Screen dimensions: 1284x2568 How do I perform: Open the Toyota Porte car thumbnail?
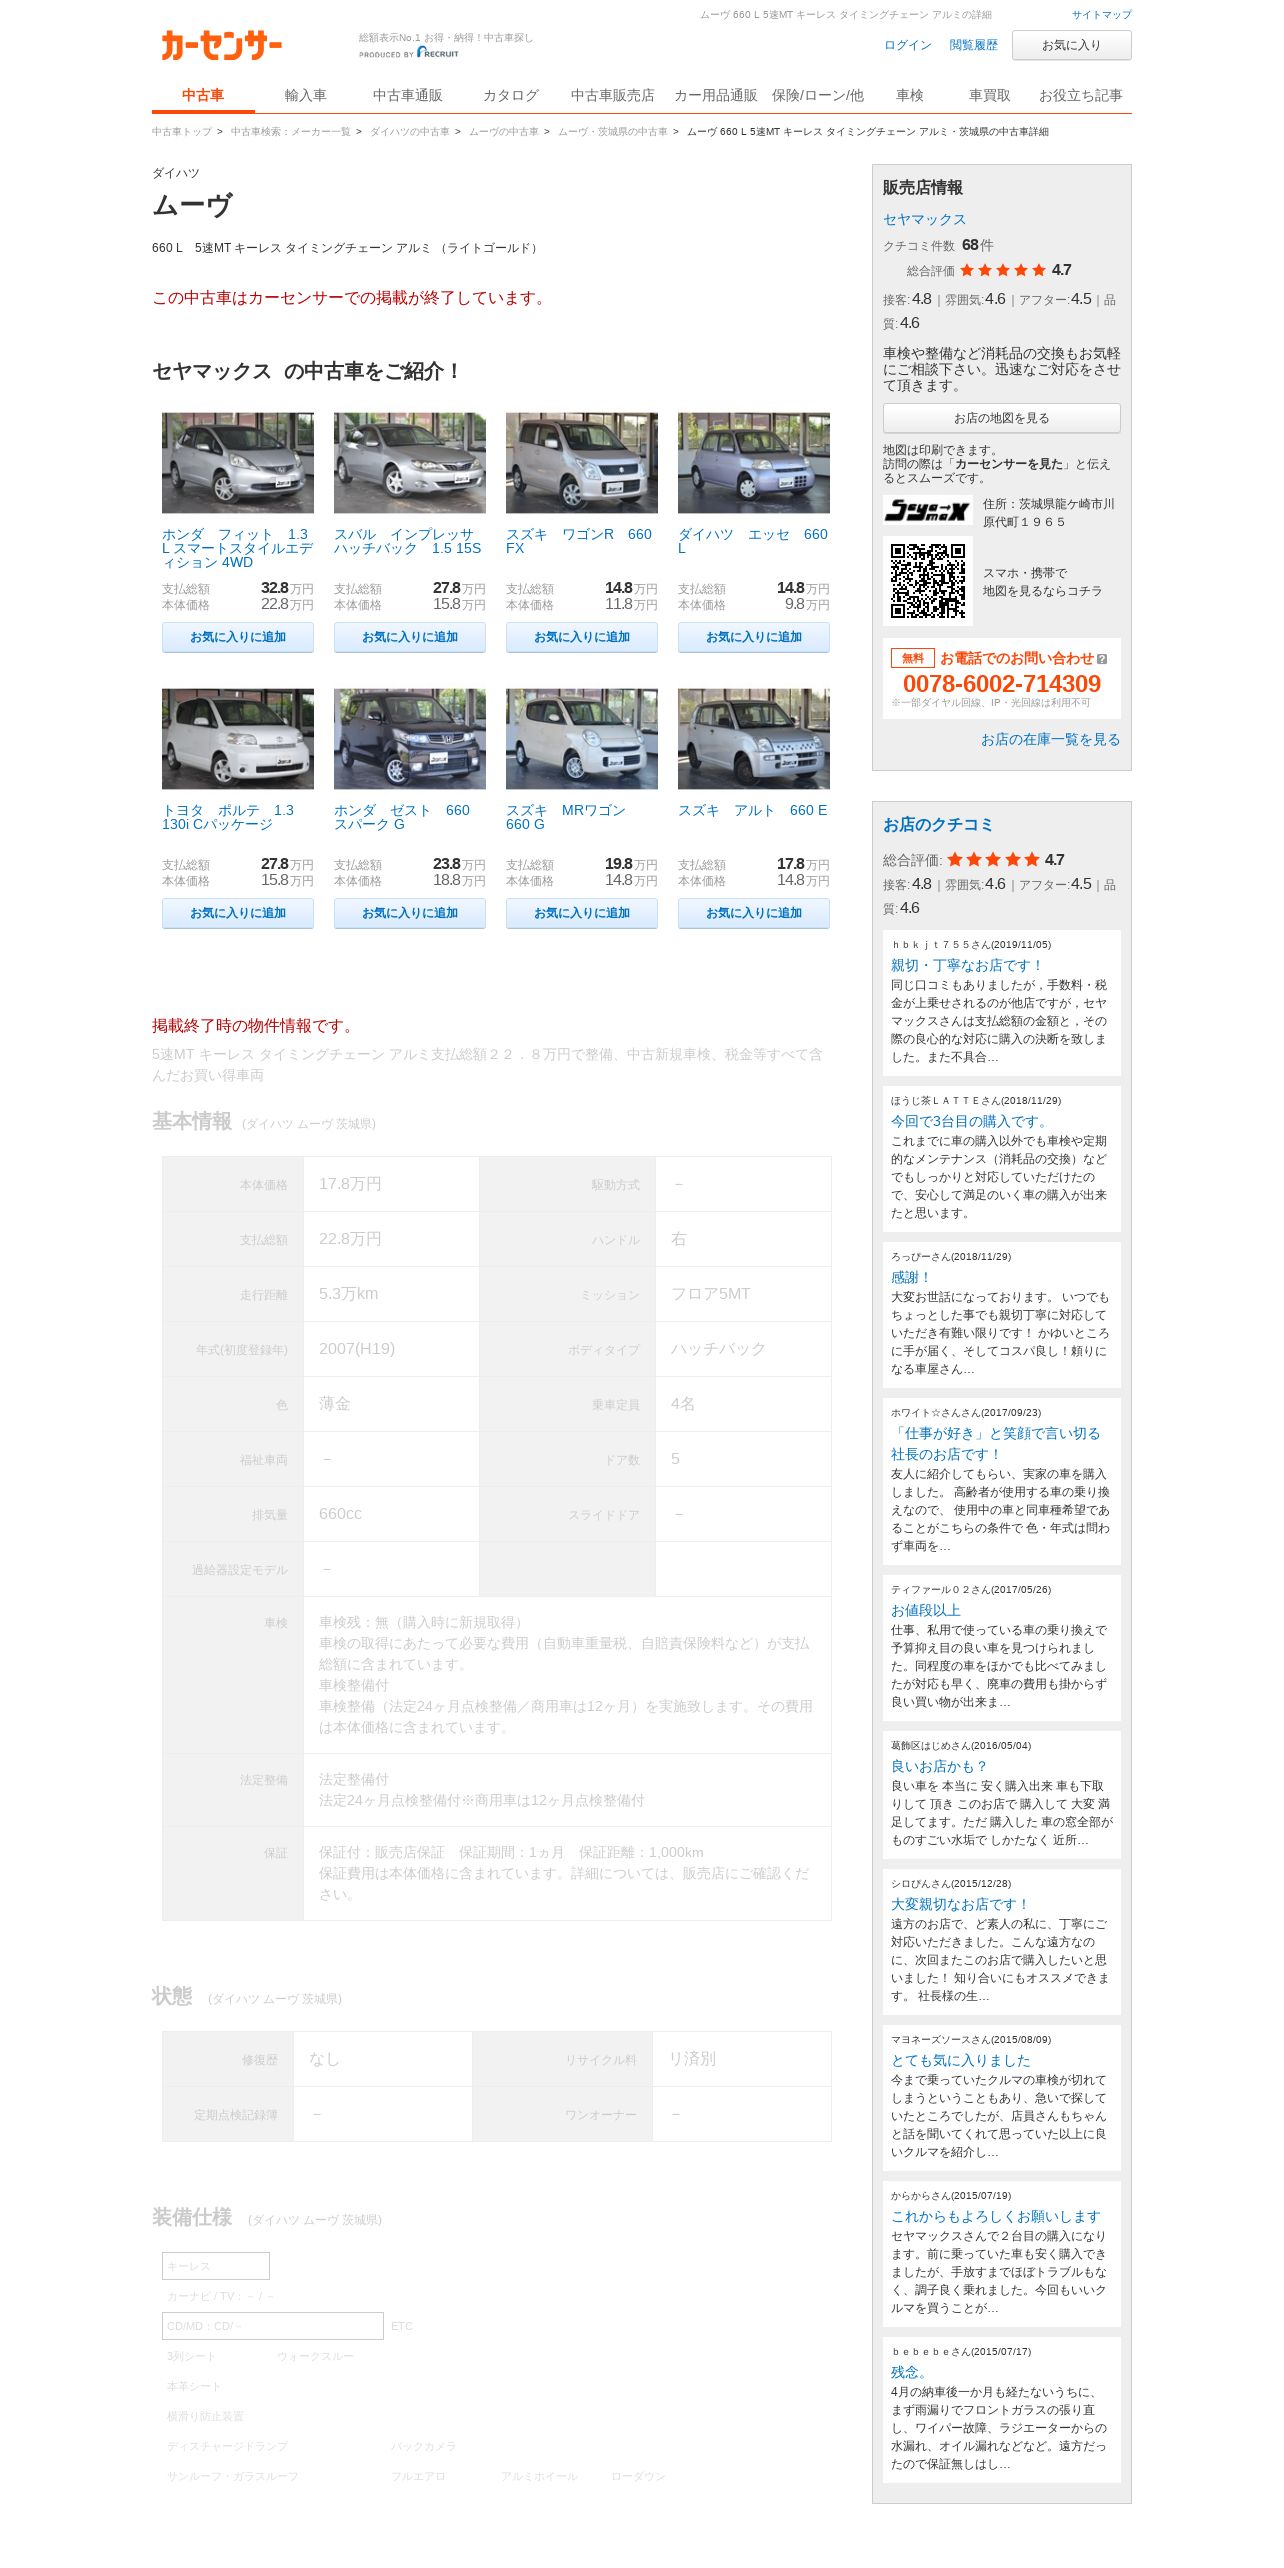tap(238, 739)
